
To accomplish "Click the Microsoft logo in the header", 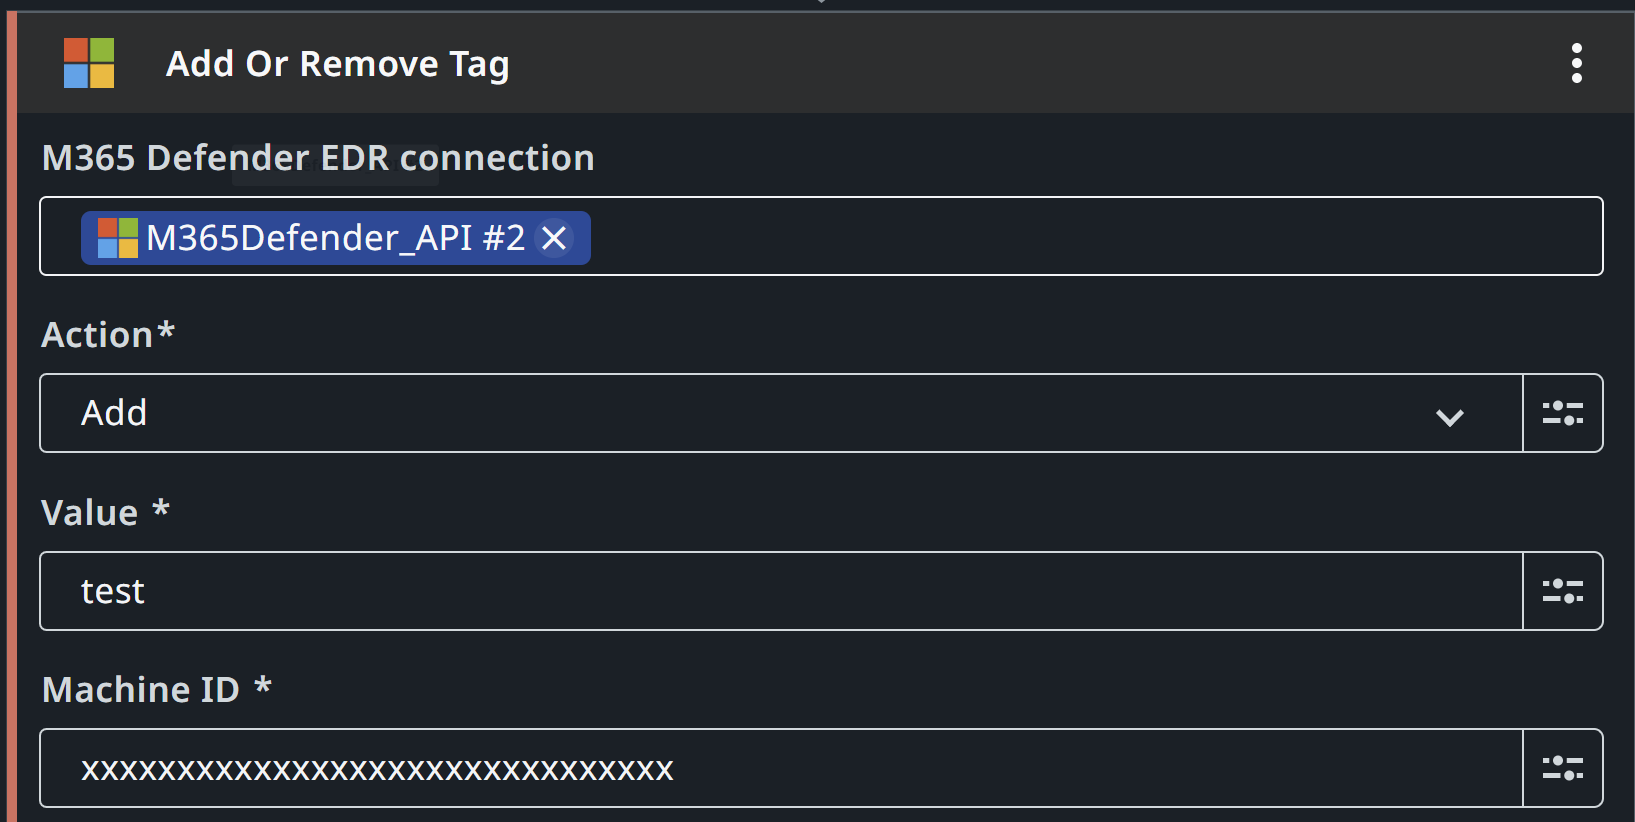I will click(89, 63).
